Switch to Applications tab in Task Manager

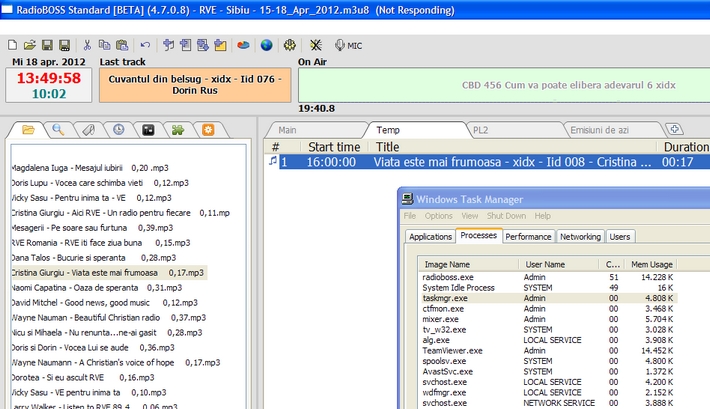(x=430, y=236)
